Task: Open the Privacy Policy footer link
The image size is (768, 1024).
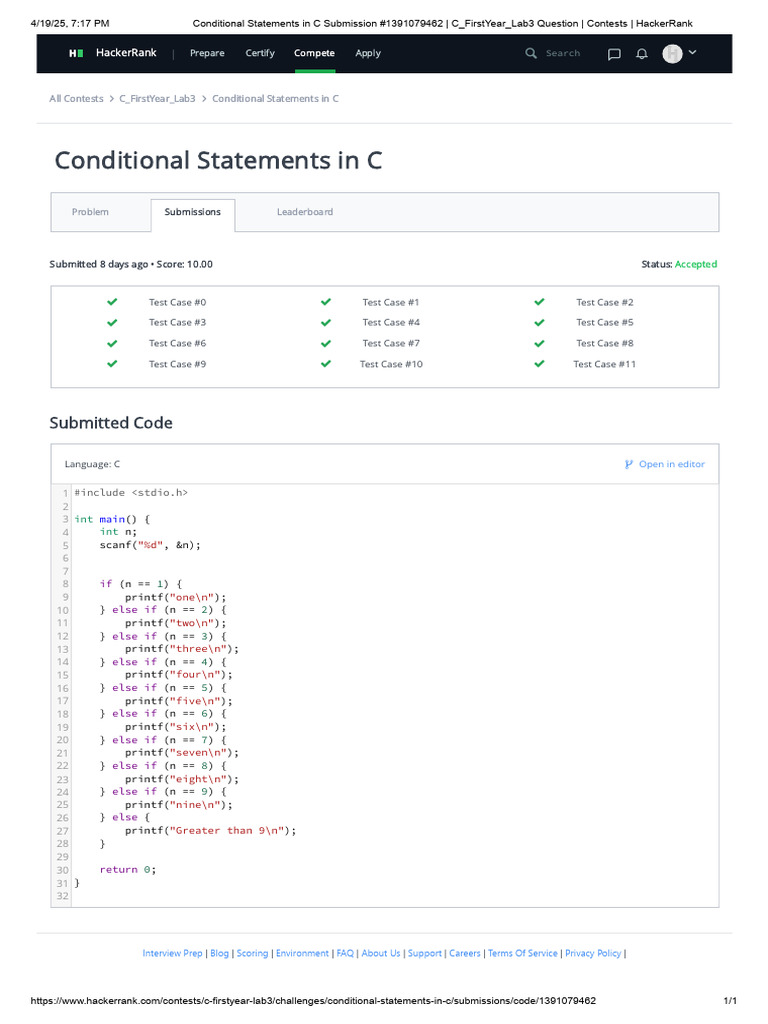Action: pos(593,953)
